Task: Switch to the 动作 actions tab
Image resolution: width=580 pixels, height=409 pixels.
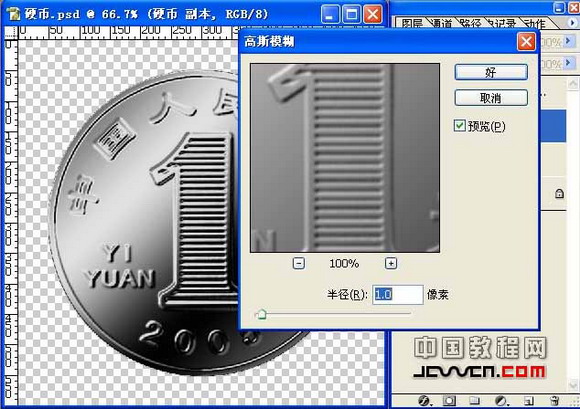Action: (535, 24)
